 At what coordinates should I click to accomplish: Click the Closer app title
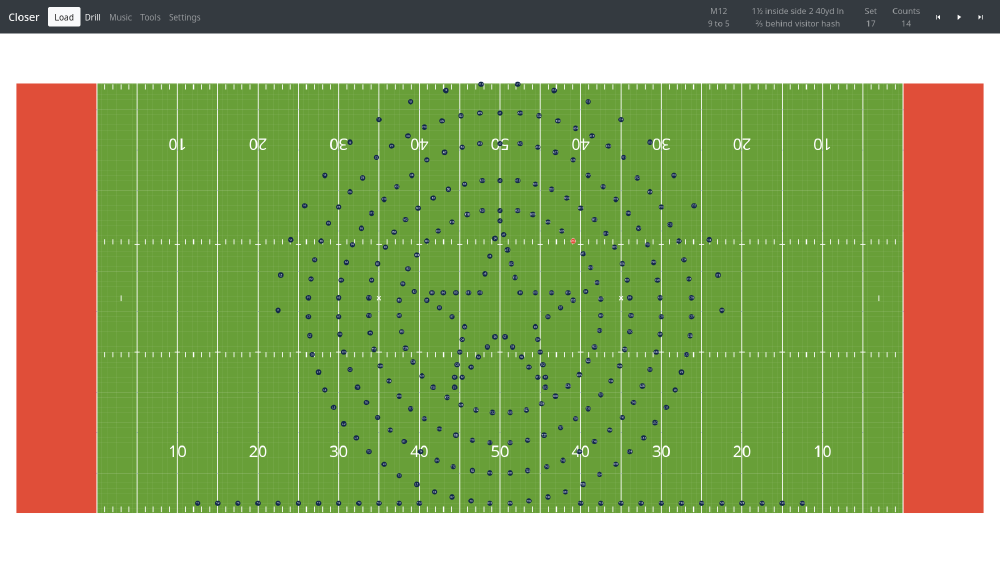click(x=24, y=17)
